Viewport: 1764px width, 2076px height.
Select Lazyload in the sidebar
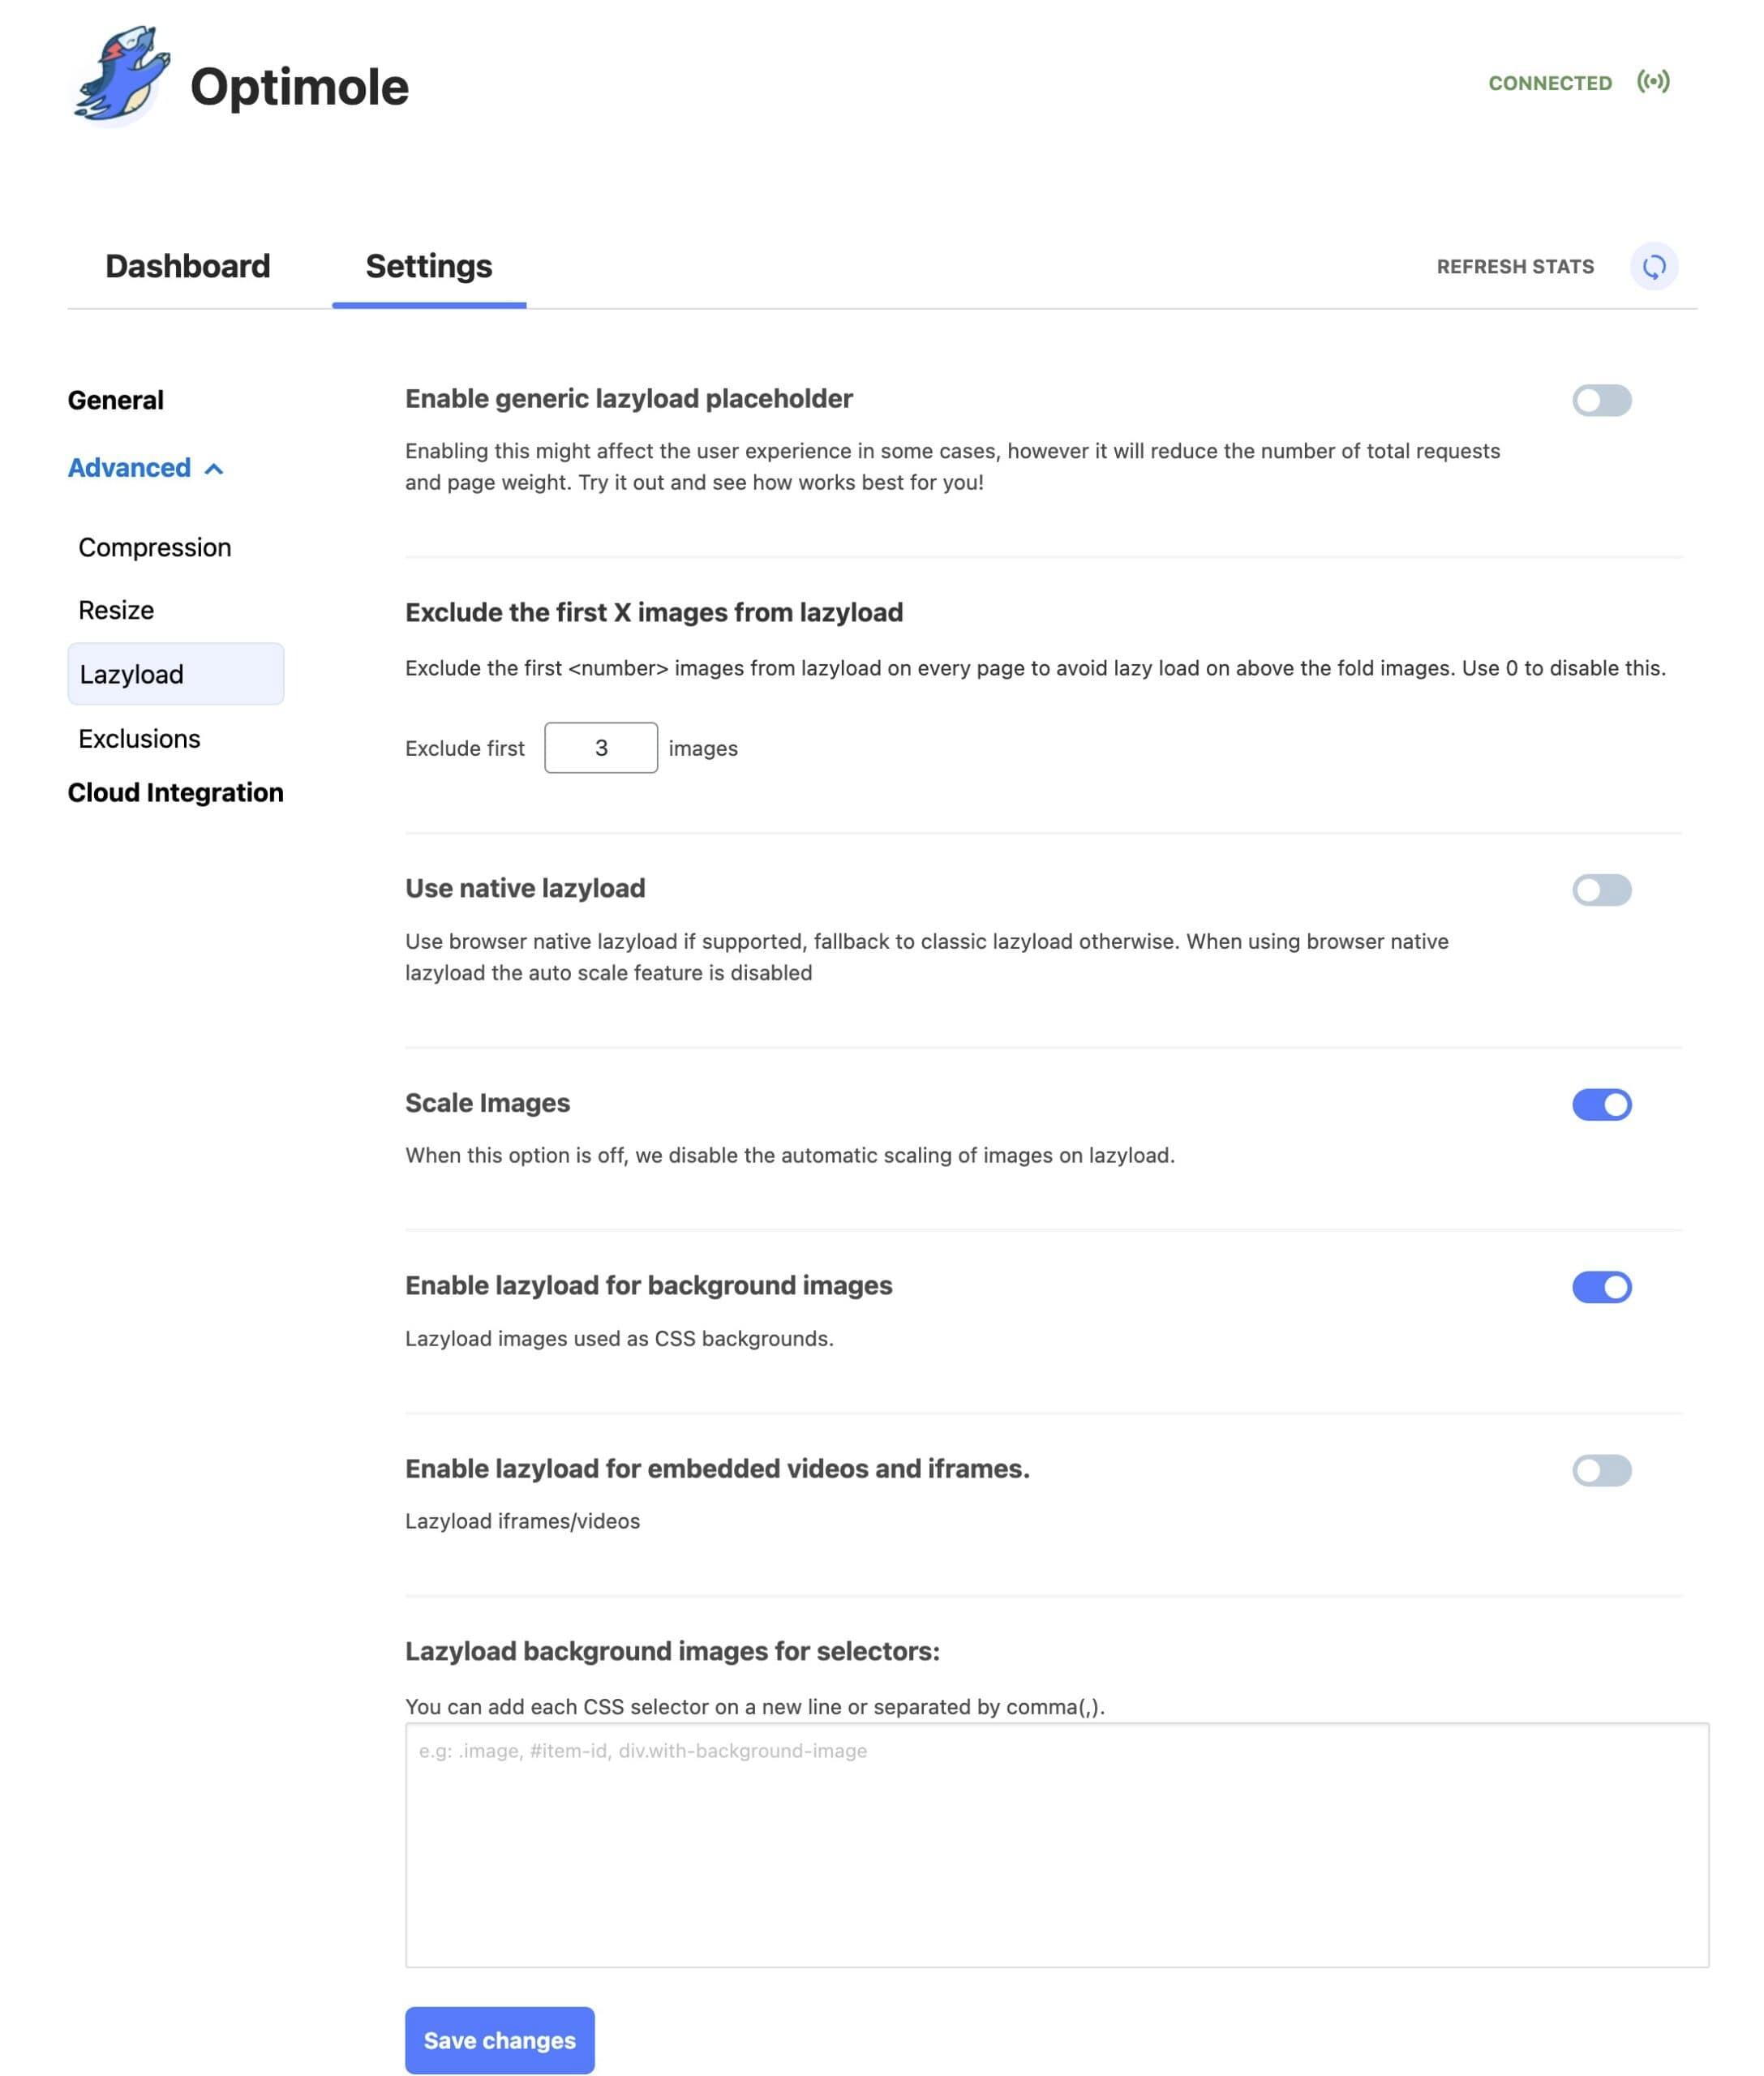175,674
